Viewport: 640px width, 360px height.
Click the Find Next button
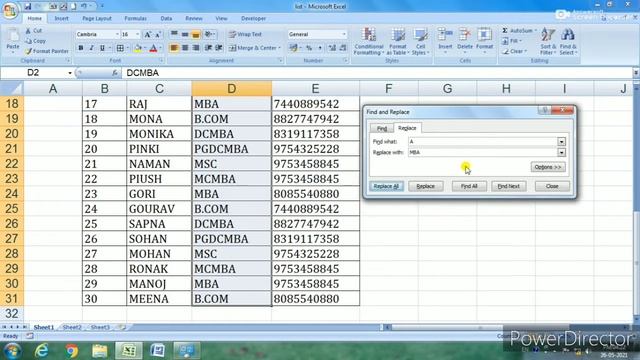pyautogui.click(x=509, y=186)
